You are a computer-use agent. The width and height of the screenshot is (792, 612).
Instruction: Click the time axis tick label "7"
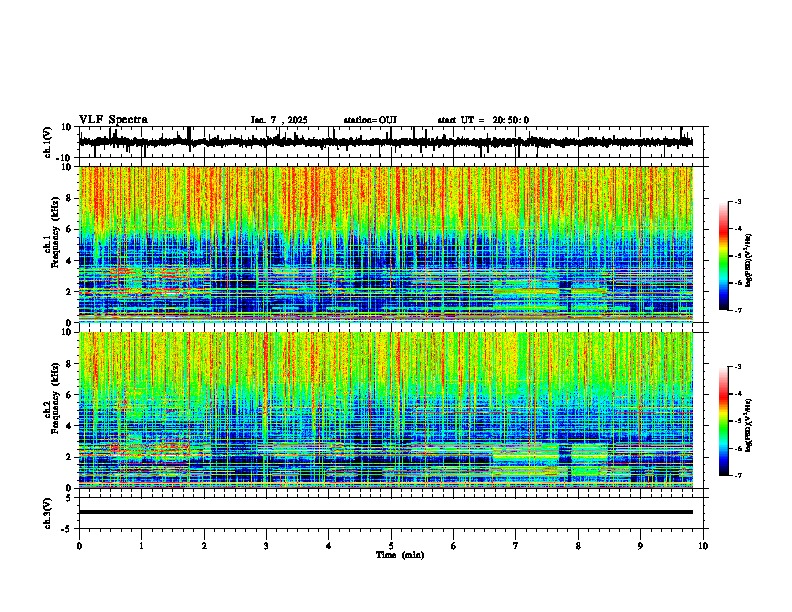516,546
